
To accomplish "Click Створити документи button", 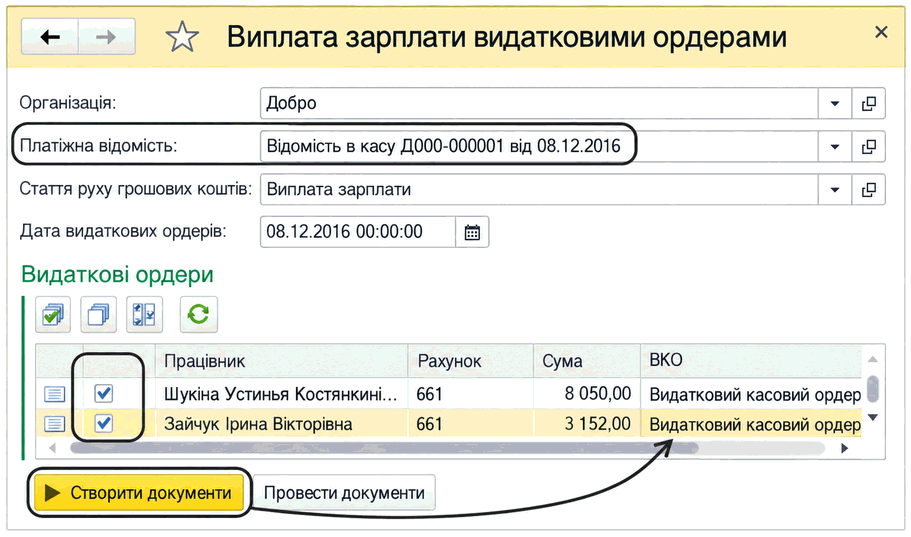I will [x=139, y=493].
